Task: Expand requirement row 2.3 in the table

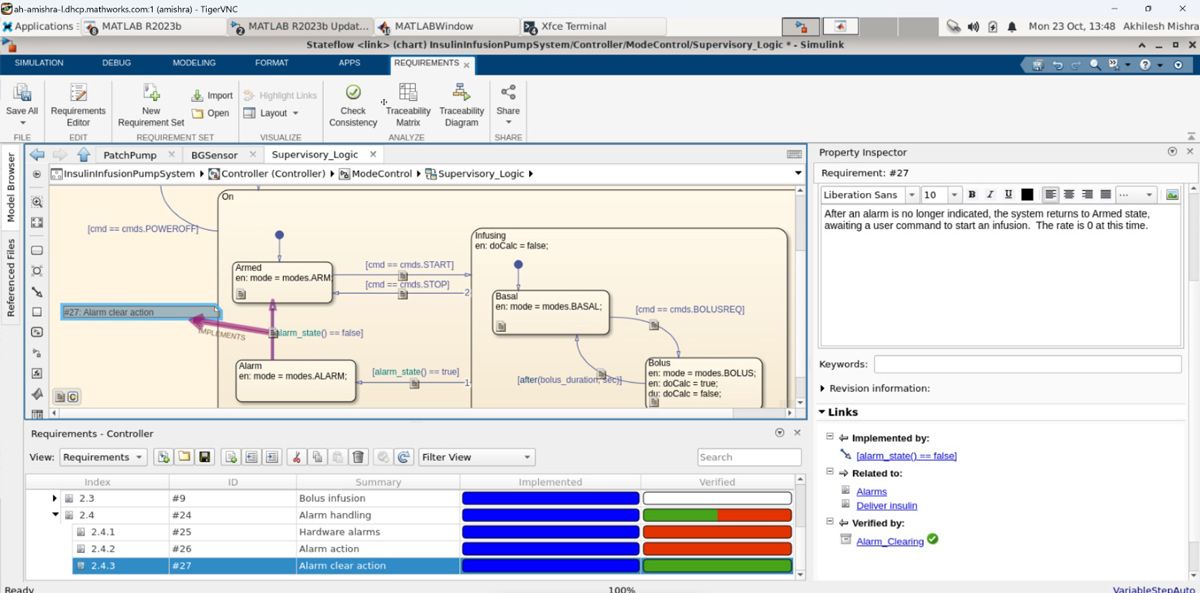Action: (55, 498)
